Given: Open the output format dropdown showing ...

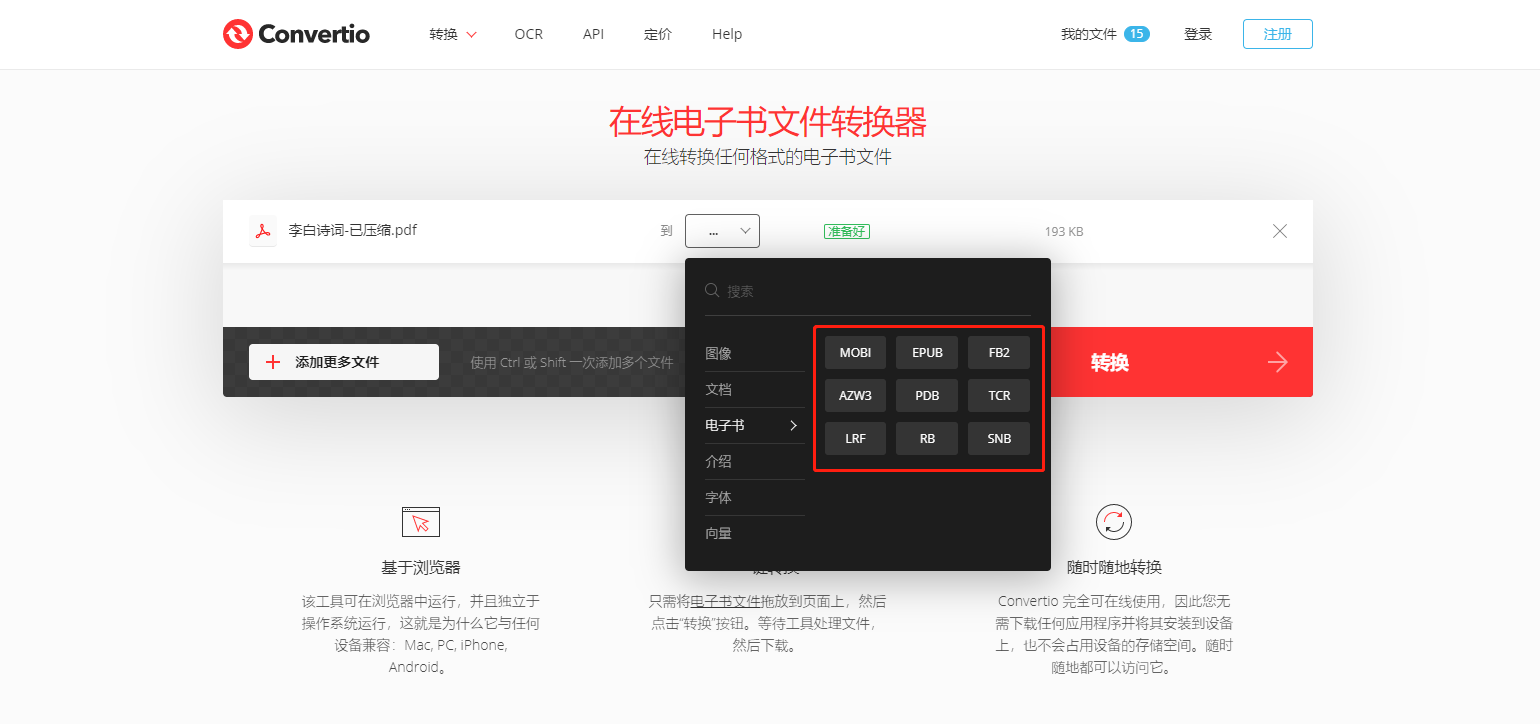Looking at the screenshot, I should click(722, 230).
